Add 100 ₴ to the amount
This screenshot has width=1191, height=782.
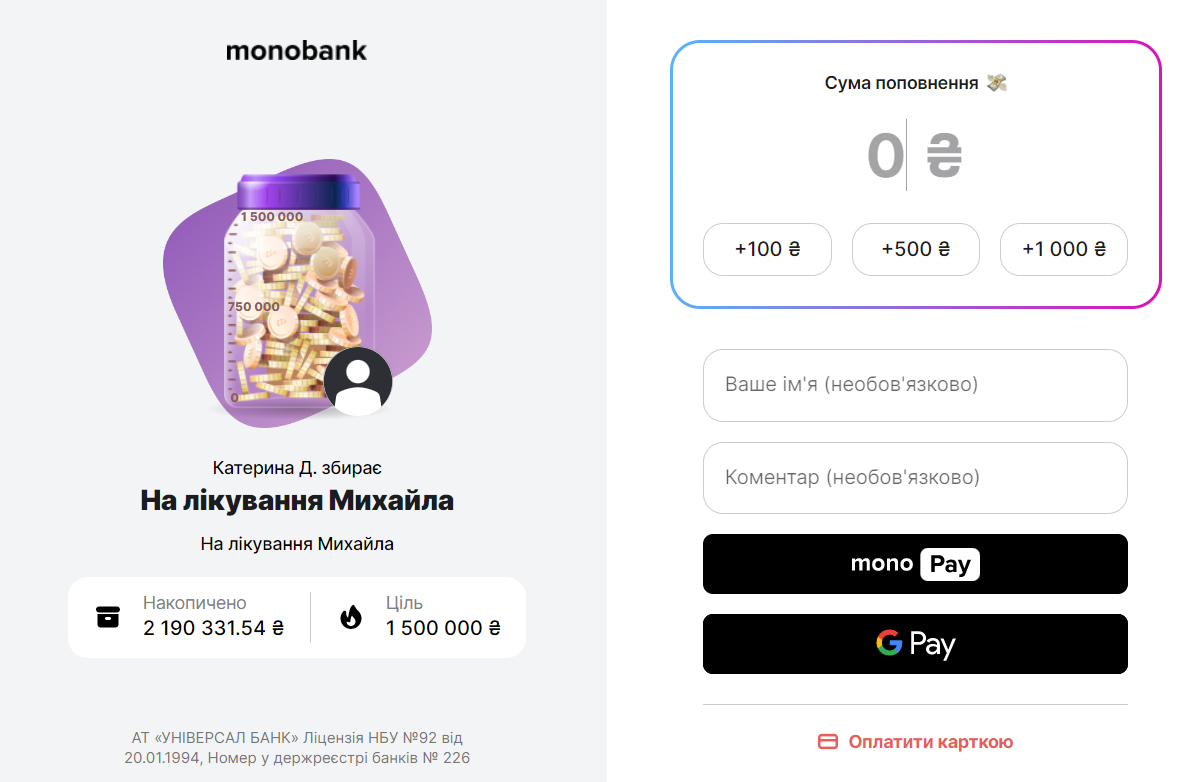pos(767,249)
